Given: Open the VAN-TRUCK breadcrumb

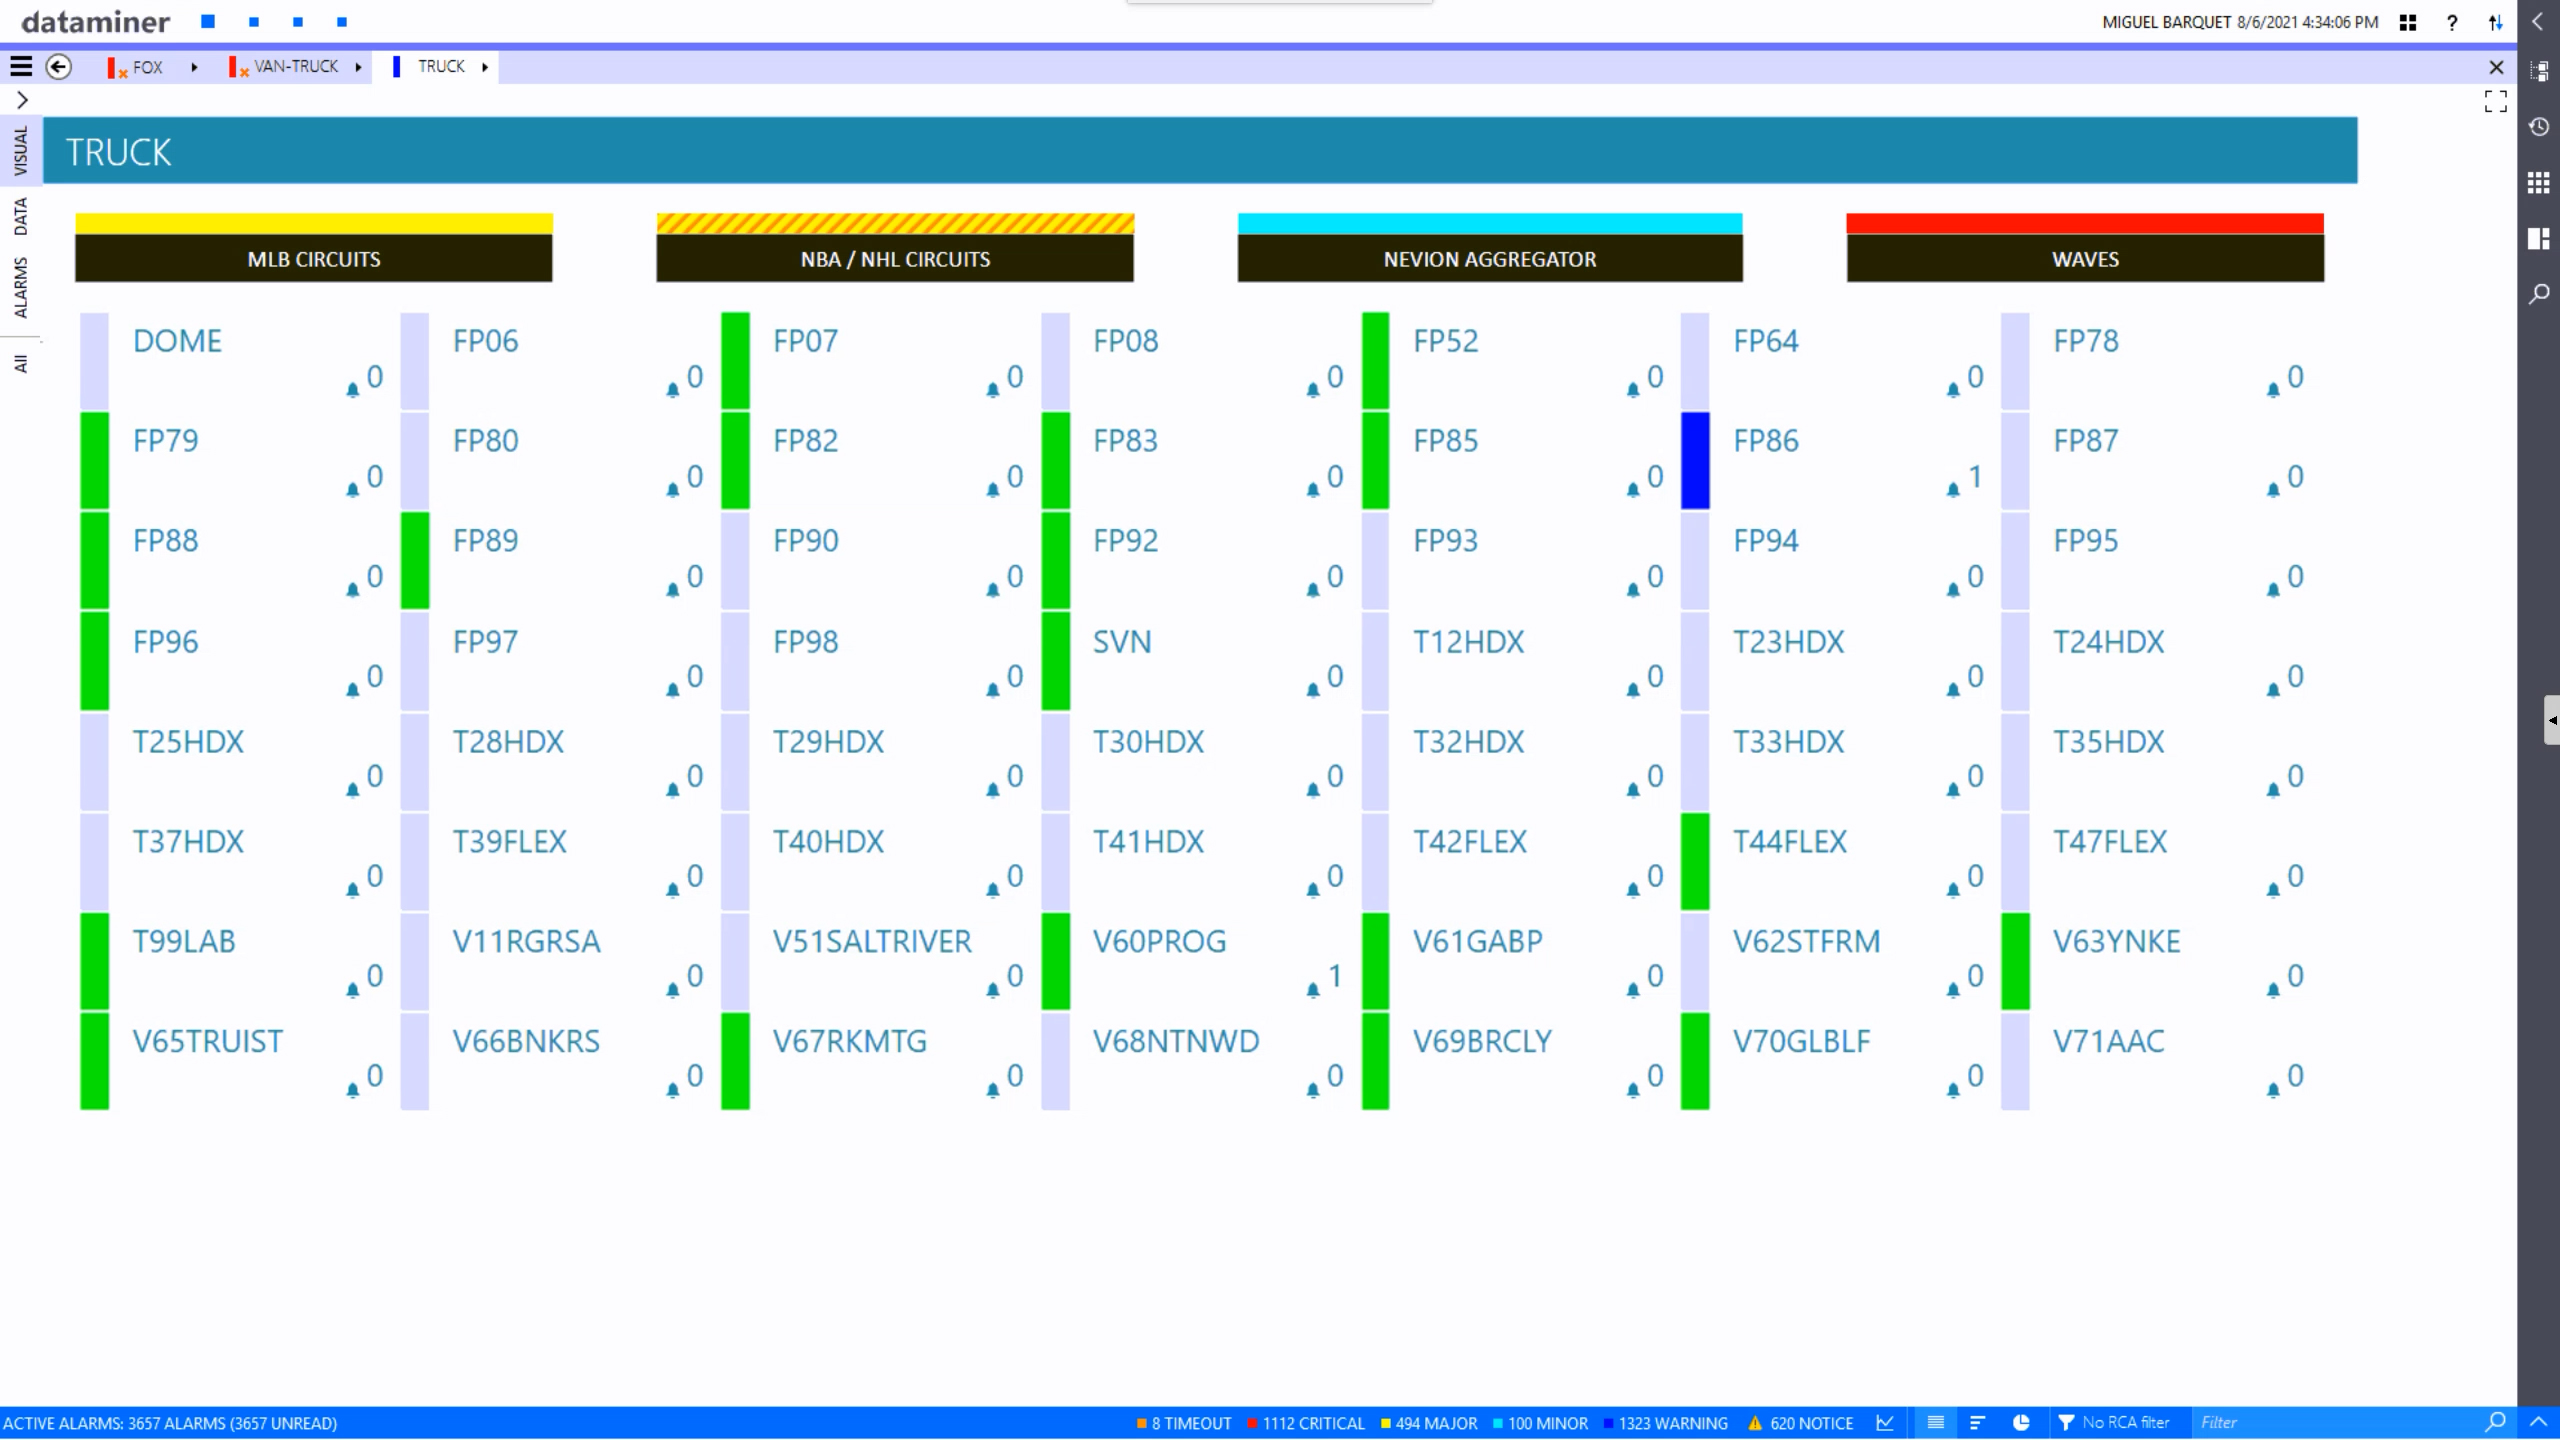Looking at the screenshot, I should pos(295,67).
